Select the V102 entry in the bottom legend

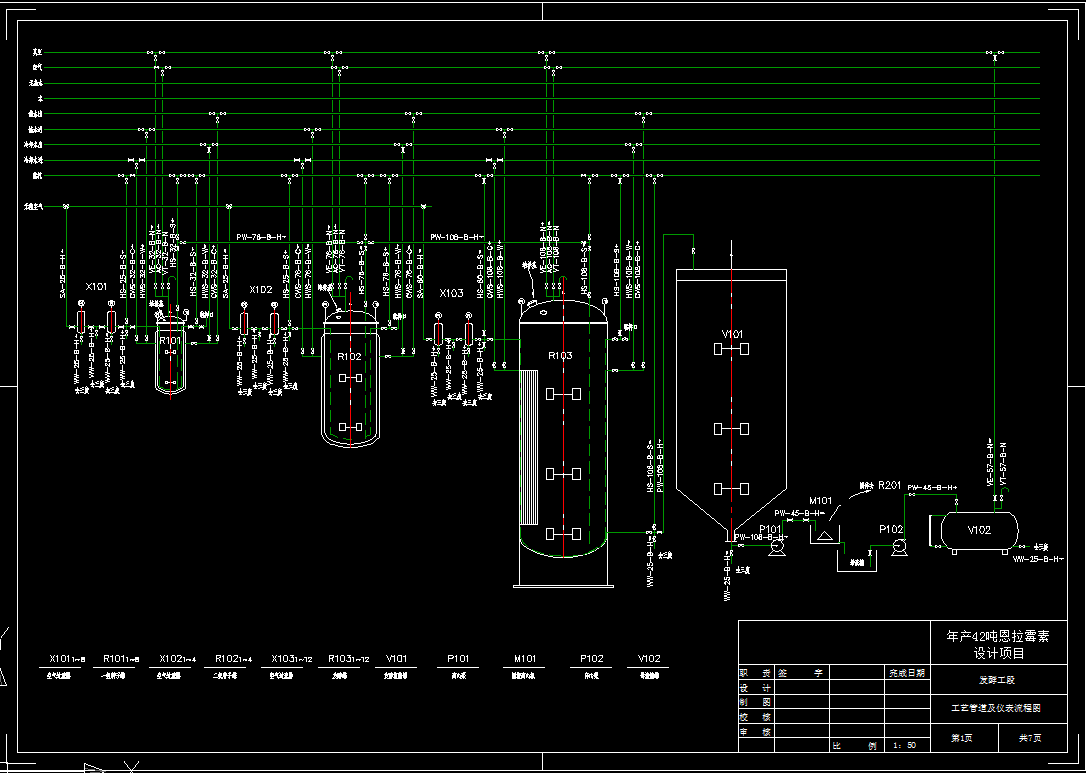click(x=648, y=658)
